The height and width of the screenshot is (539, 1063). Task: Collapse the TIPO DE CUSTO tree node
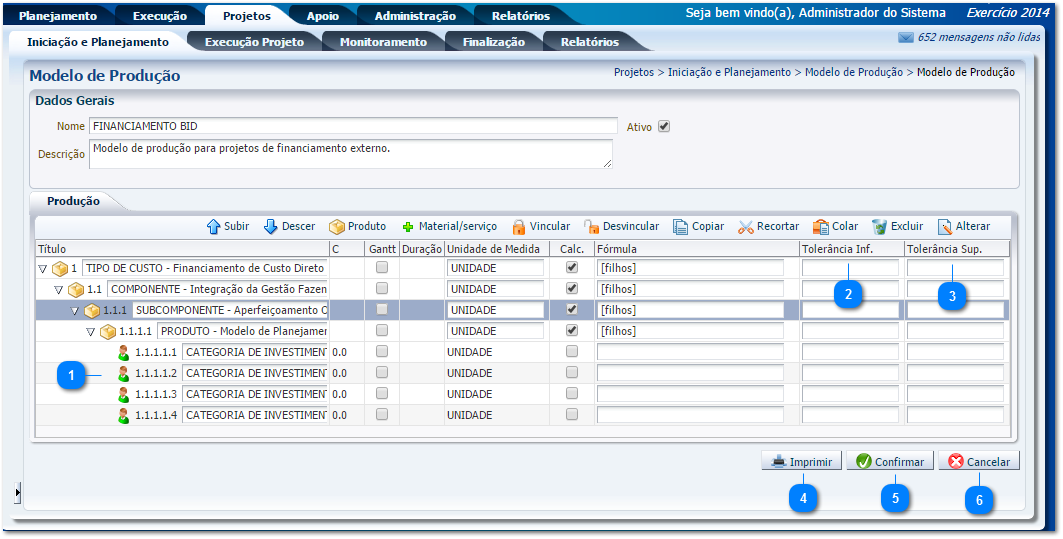click(x=42, y=269)
